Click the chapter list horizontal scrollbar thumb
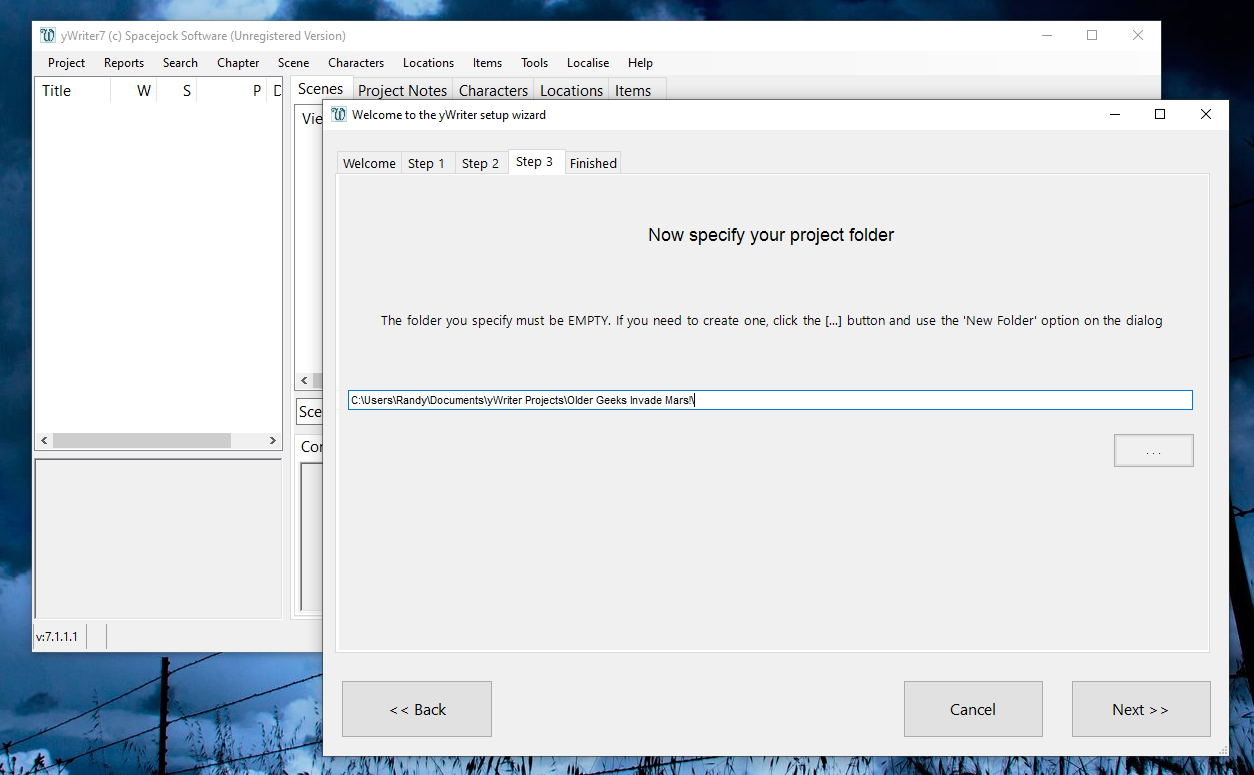Viewport: 1254px width, 775px height. click(142, 440)
